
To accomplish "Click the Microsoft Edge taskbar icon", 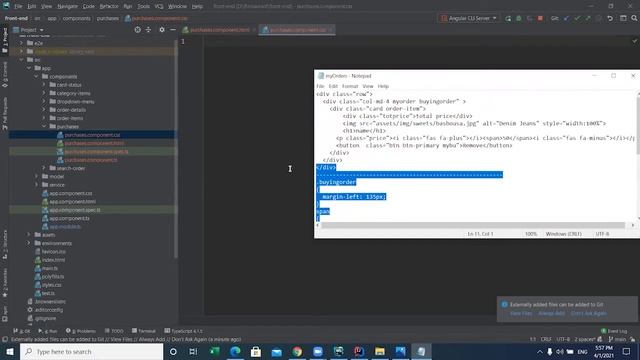I will 235,351.
